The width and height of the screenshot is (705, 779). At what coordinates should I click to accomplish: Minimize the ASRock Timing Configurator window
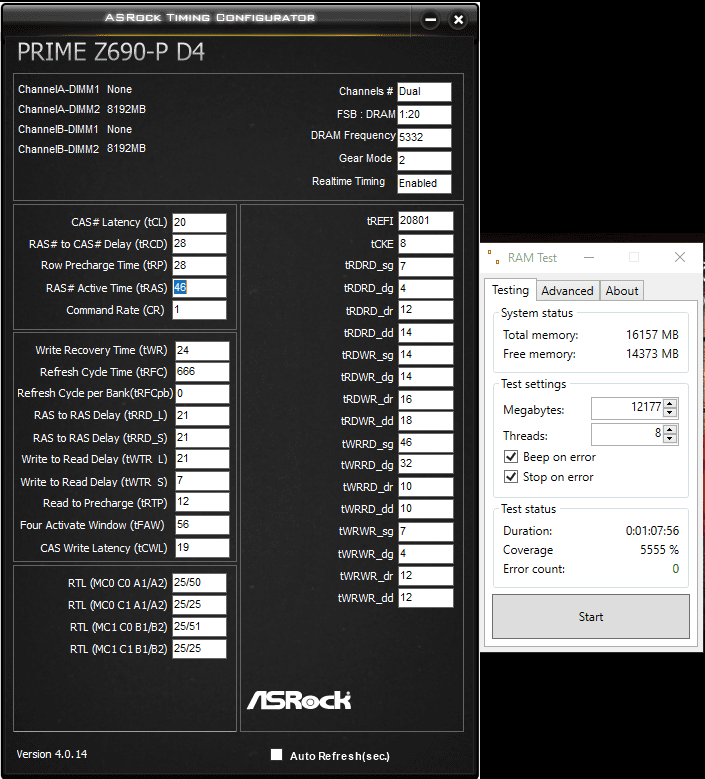coord(430,20)
